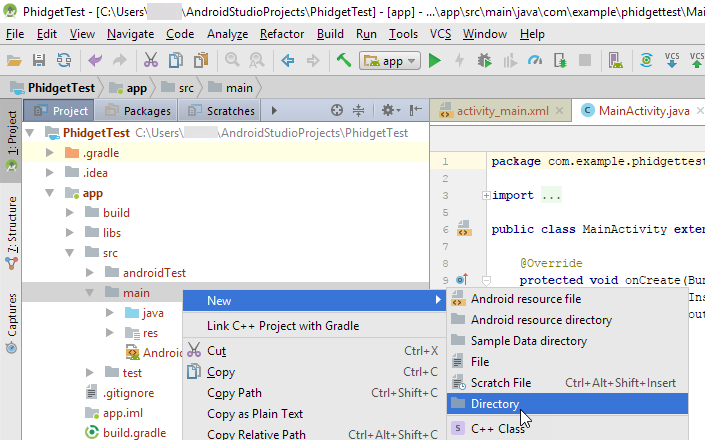
Task: Expand the java folder node
Action: click(x=110, y=313)
